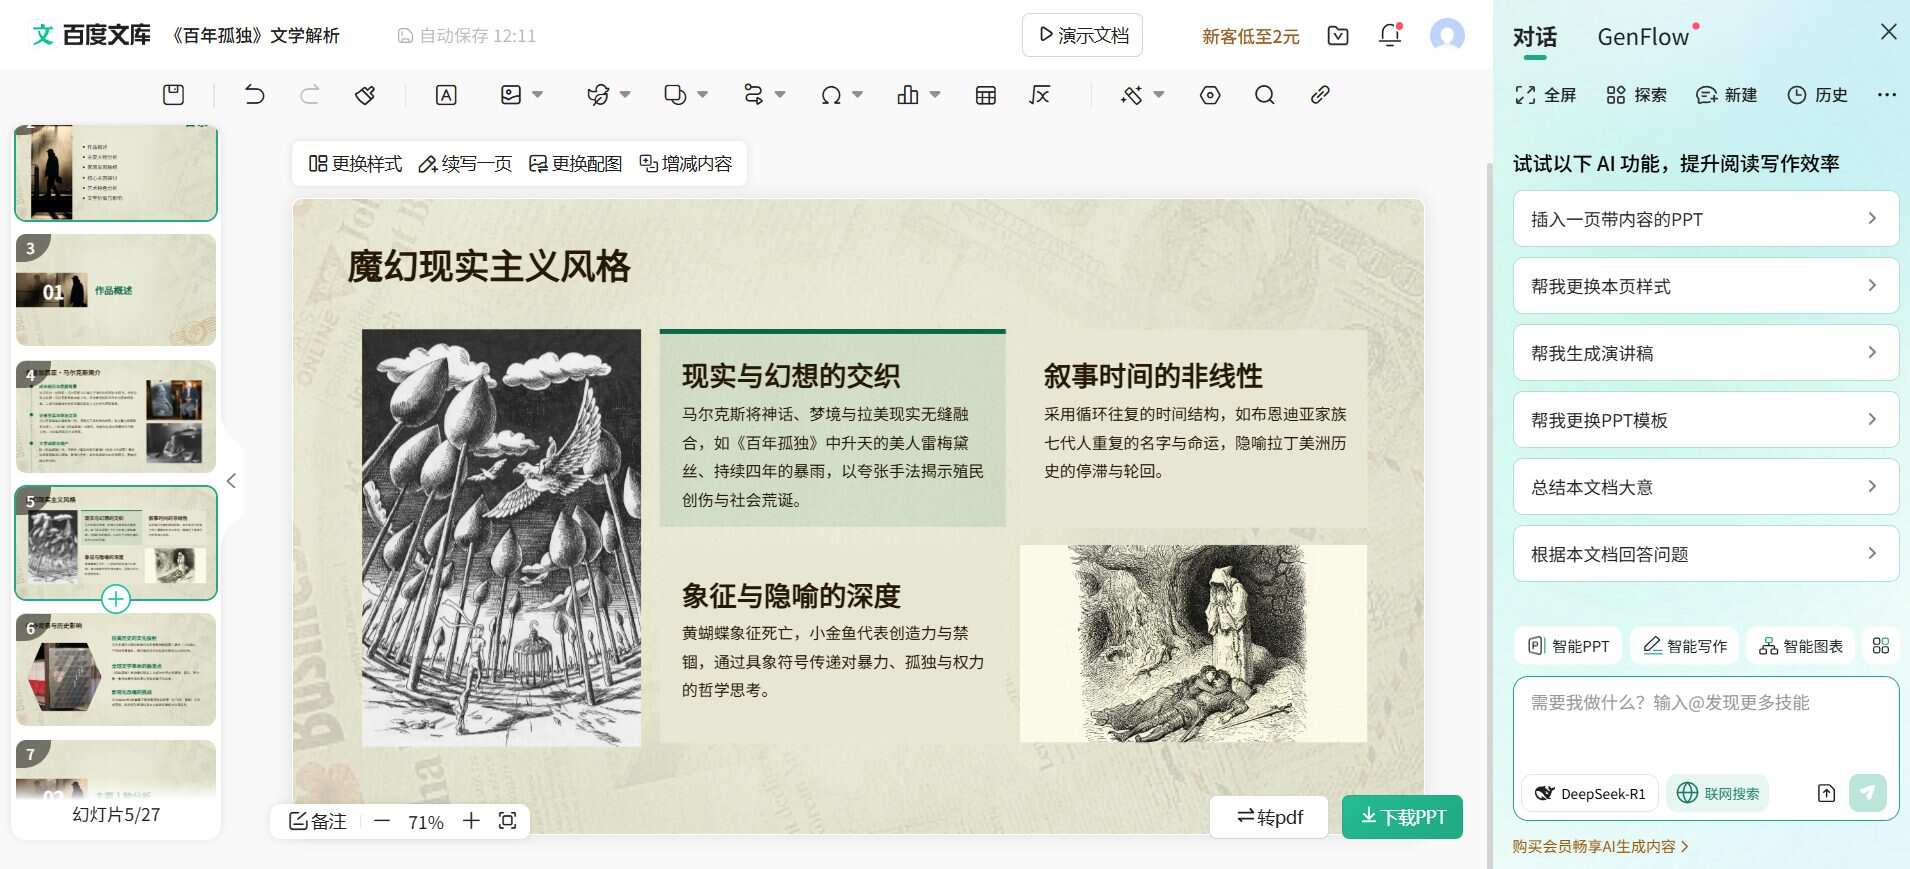Add new slide with plus circle button
The width and height of the screenshot is (1910, 869).
pyautogui.click(x=116, y=599)
